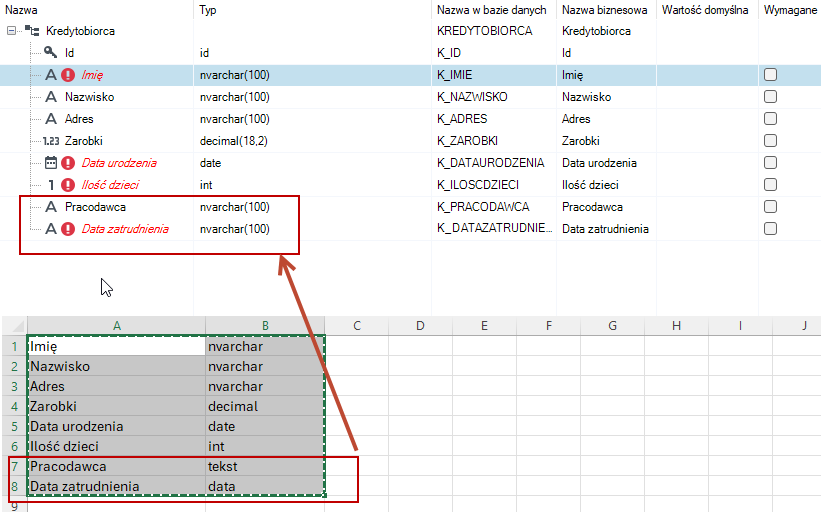Click spreadsheet cell containing tekst

265,466
